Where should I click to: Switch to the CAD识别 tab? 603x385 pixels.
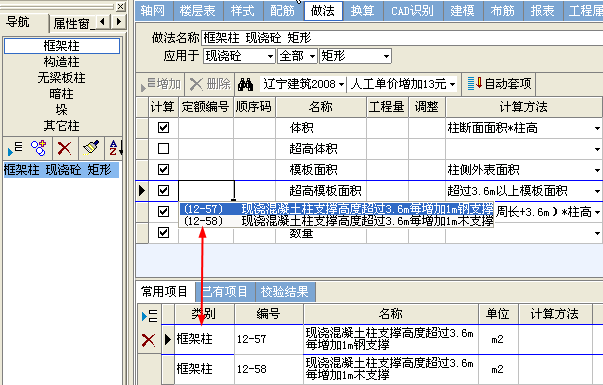coord(412,10)
